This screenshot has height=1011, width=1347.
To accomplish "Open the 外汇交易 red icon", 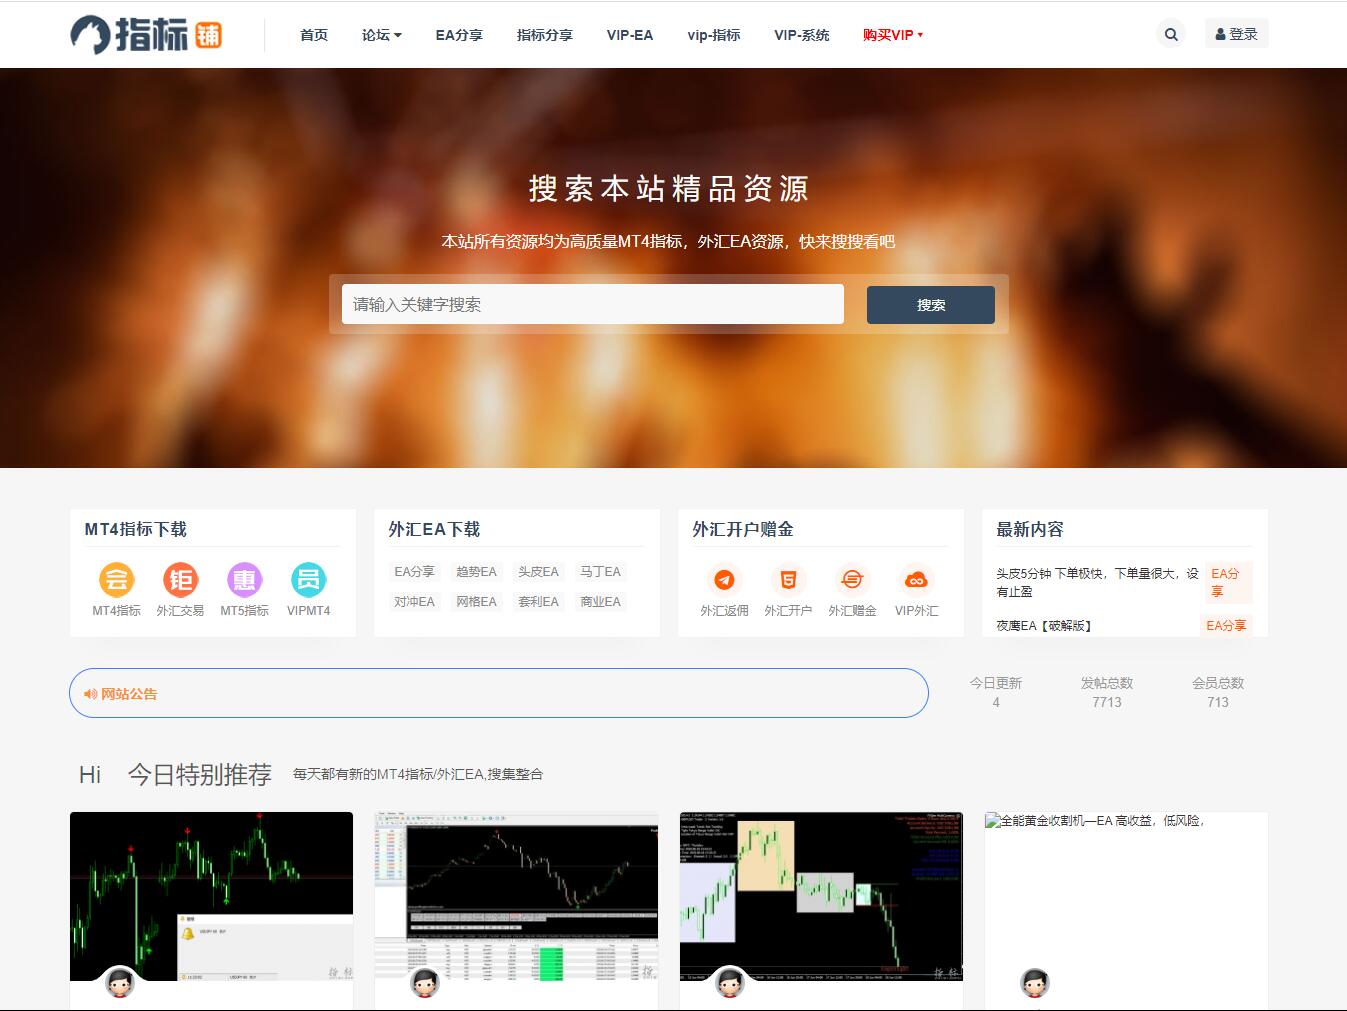I will click(181, 580).
